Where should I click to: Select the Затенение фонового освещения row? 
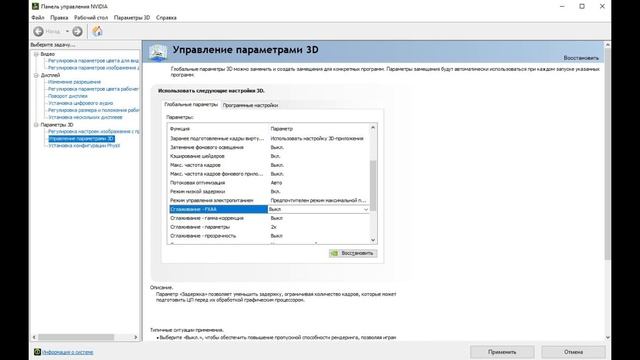click(x=269, y=147)
